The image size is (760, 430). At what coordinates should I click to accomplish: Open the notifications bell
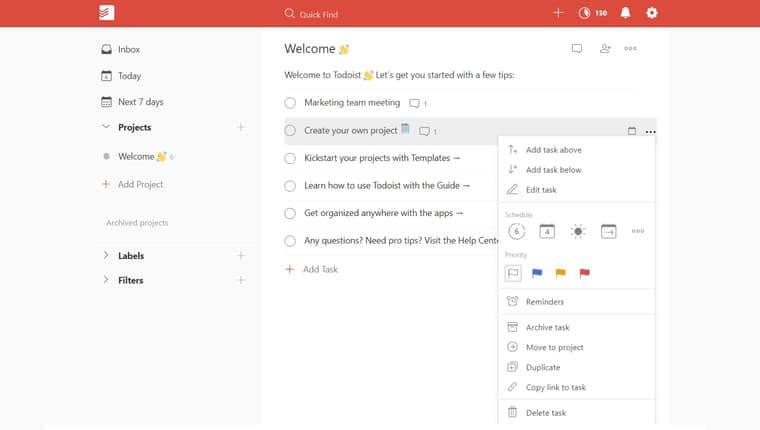[626, 13]
